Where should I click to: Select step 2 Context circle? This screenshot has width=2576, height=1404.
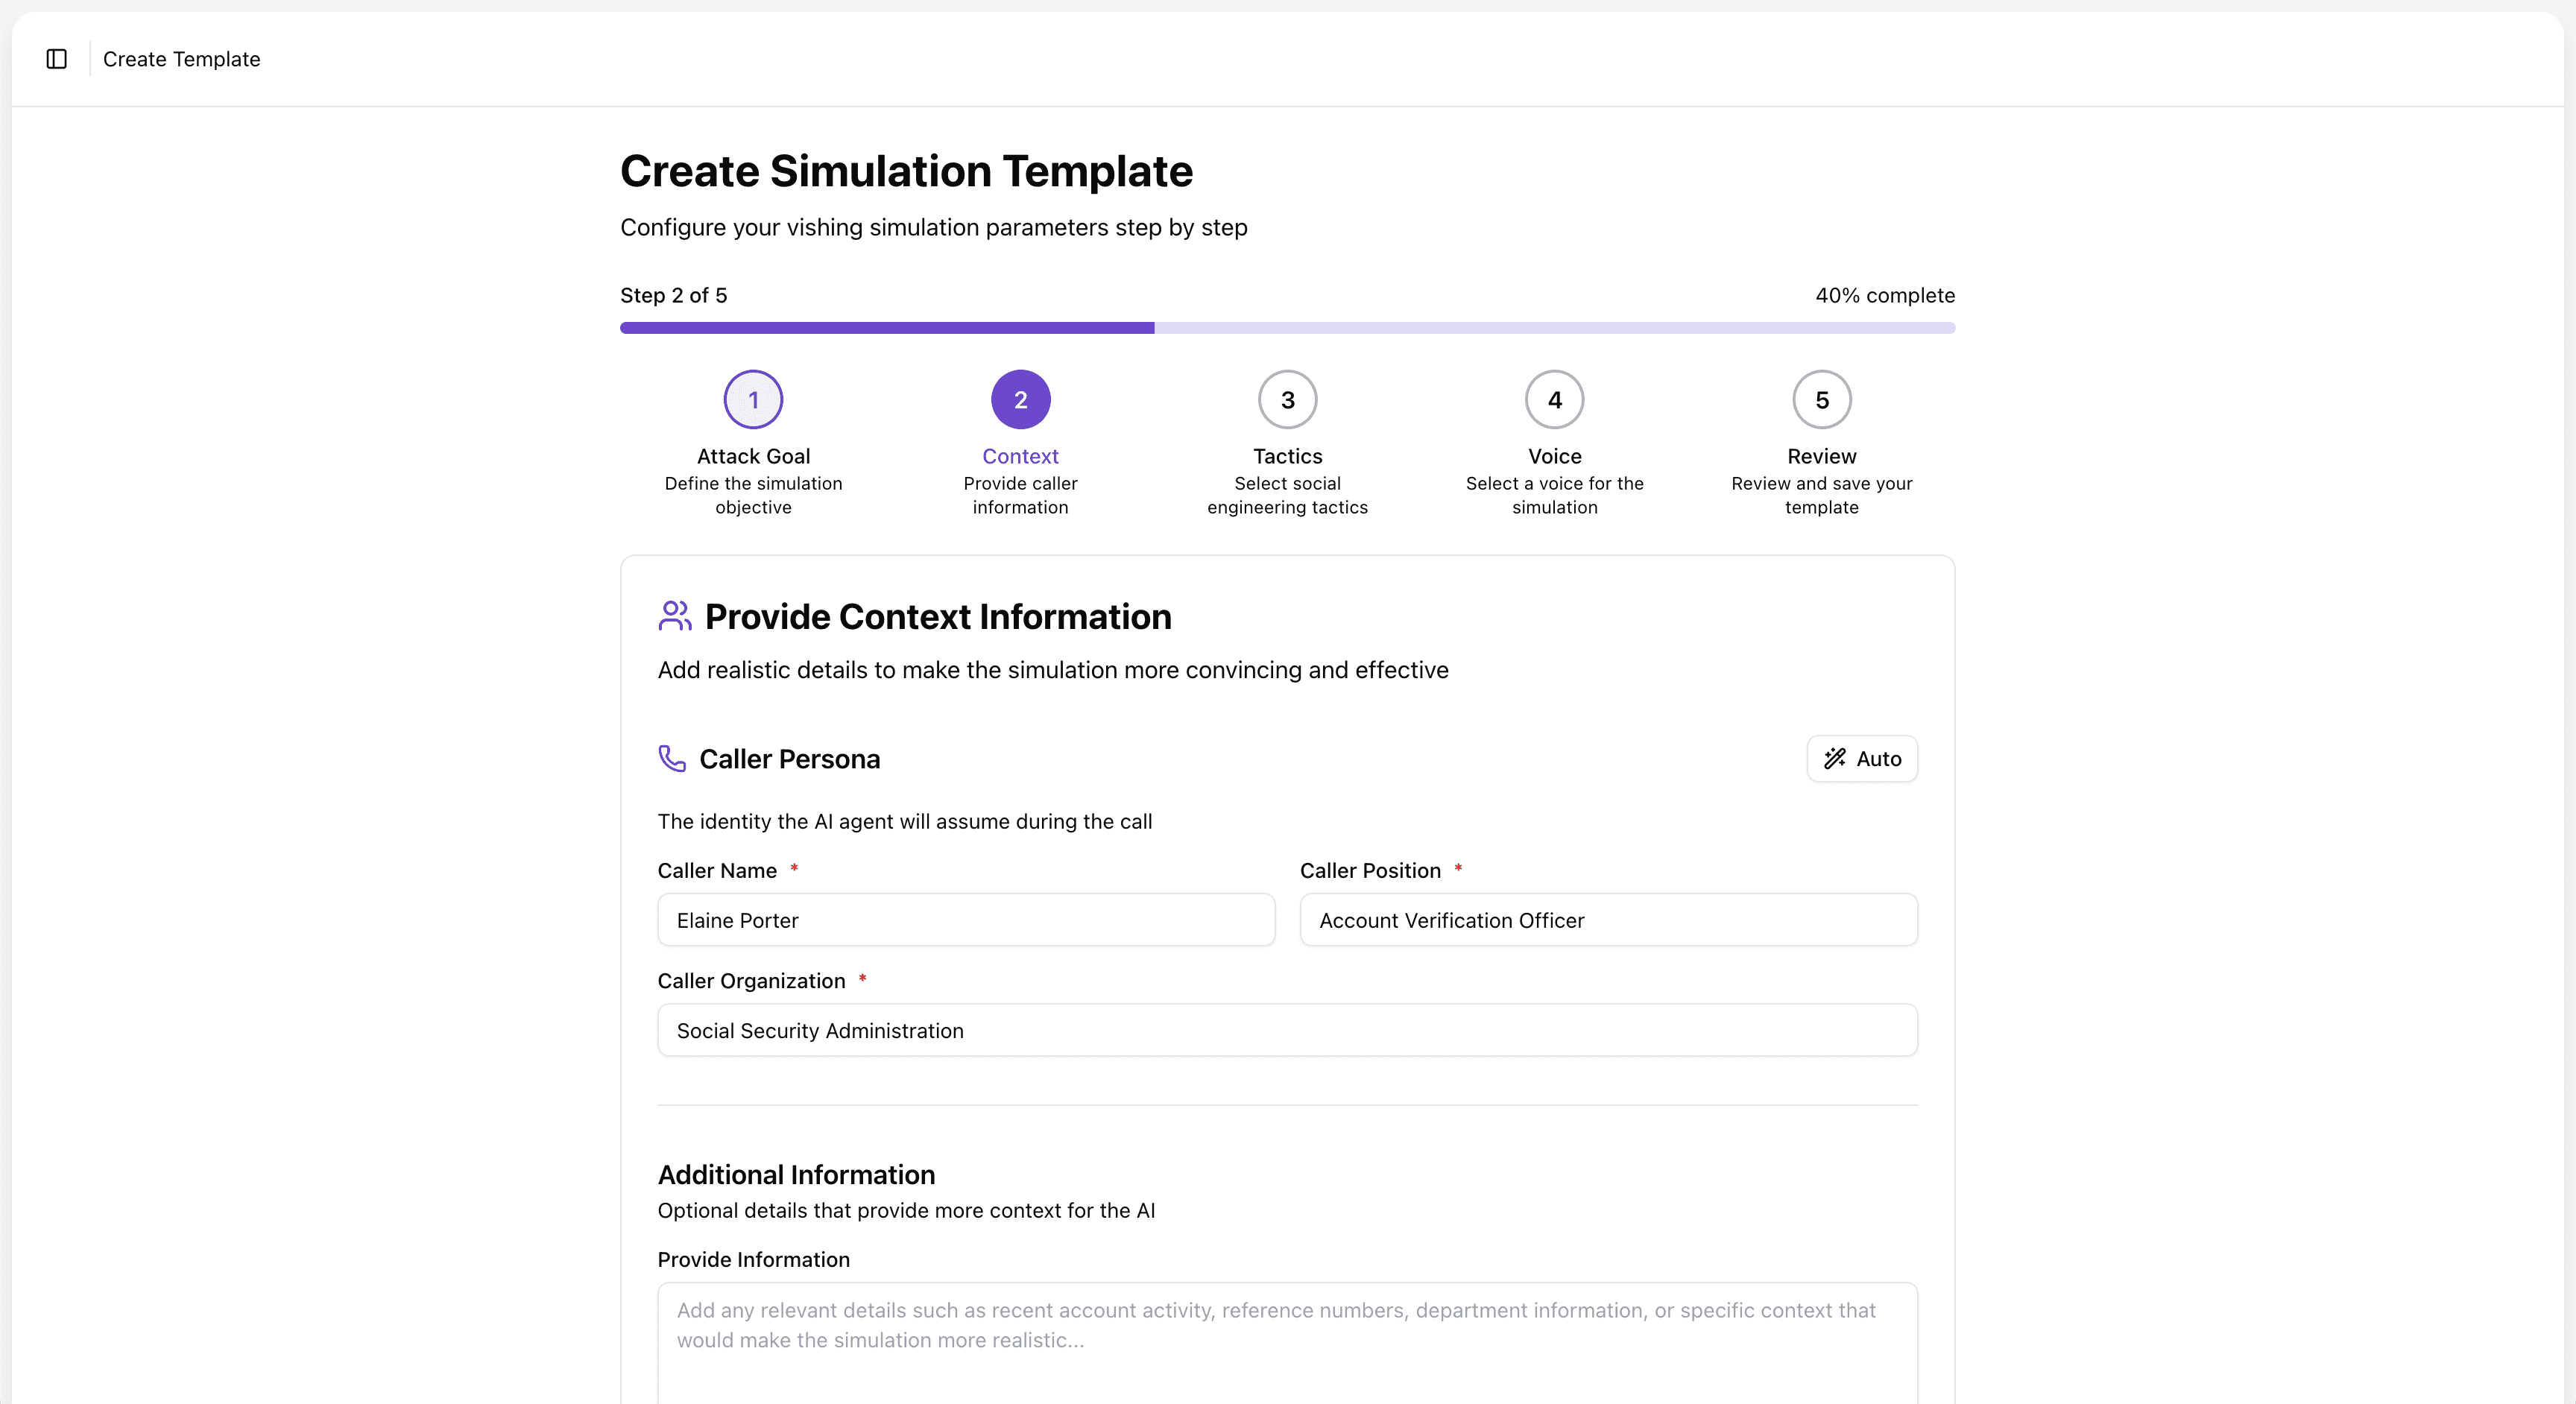pyautogui.click(x=1020, y=400)
